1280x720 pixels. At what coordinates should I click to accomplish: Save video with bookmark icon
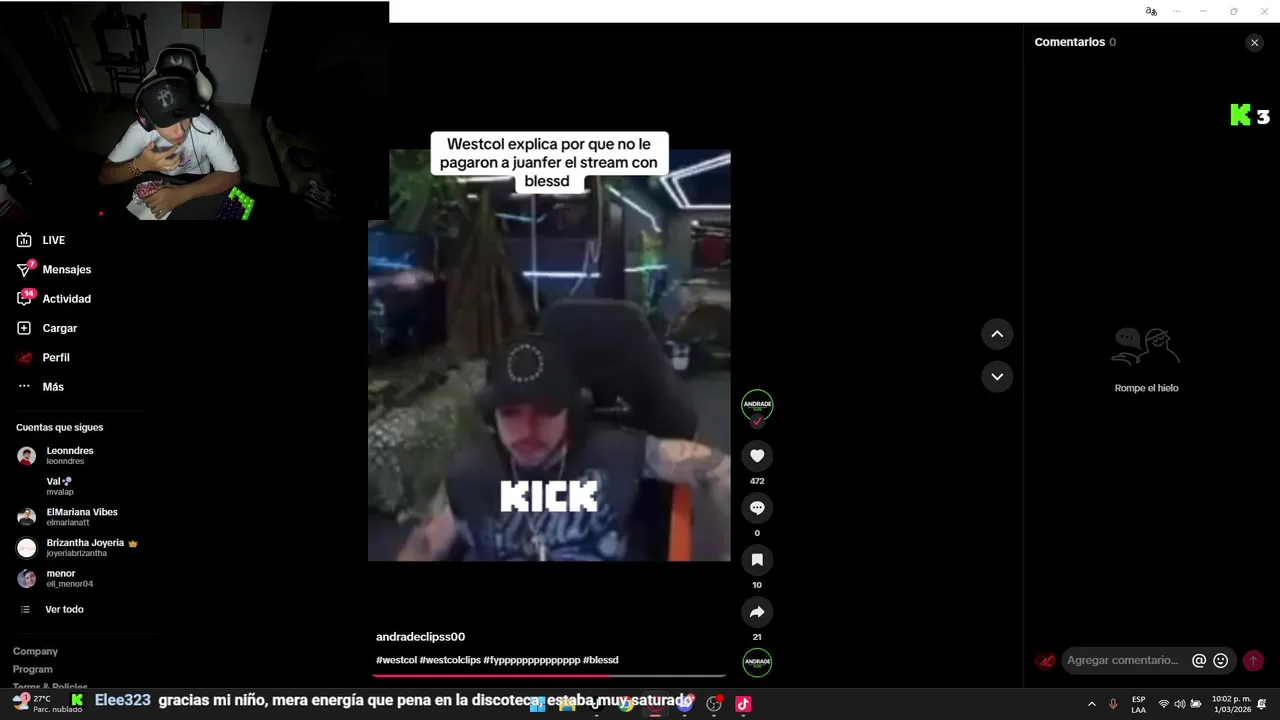(x=757, y=560)
